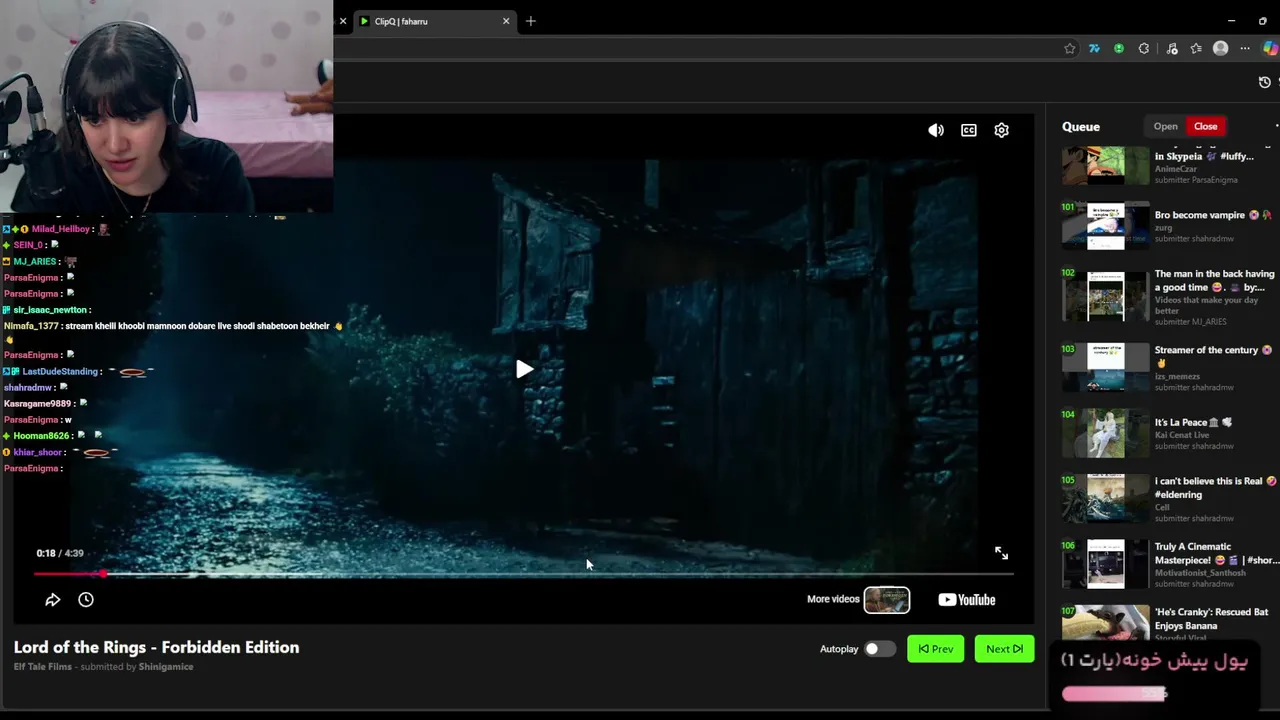This screenshot has height=720, width=1280.
Task: Toggle the Autoplay switch
Action: click(879, 649)
